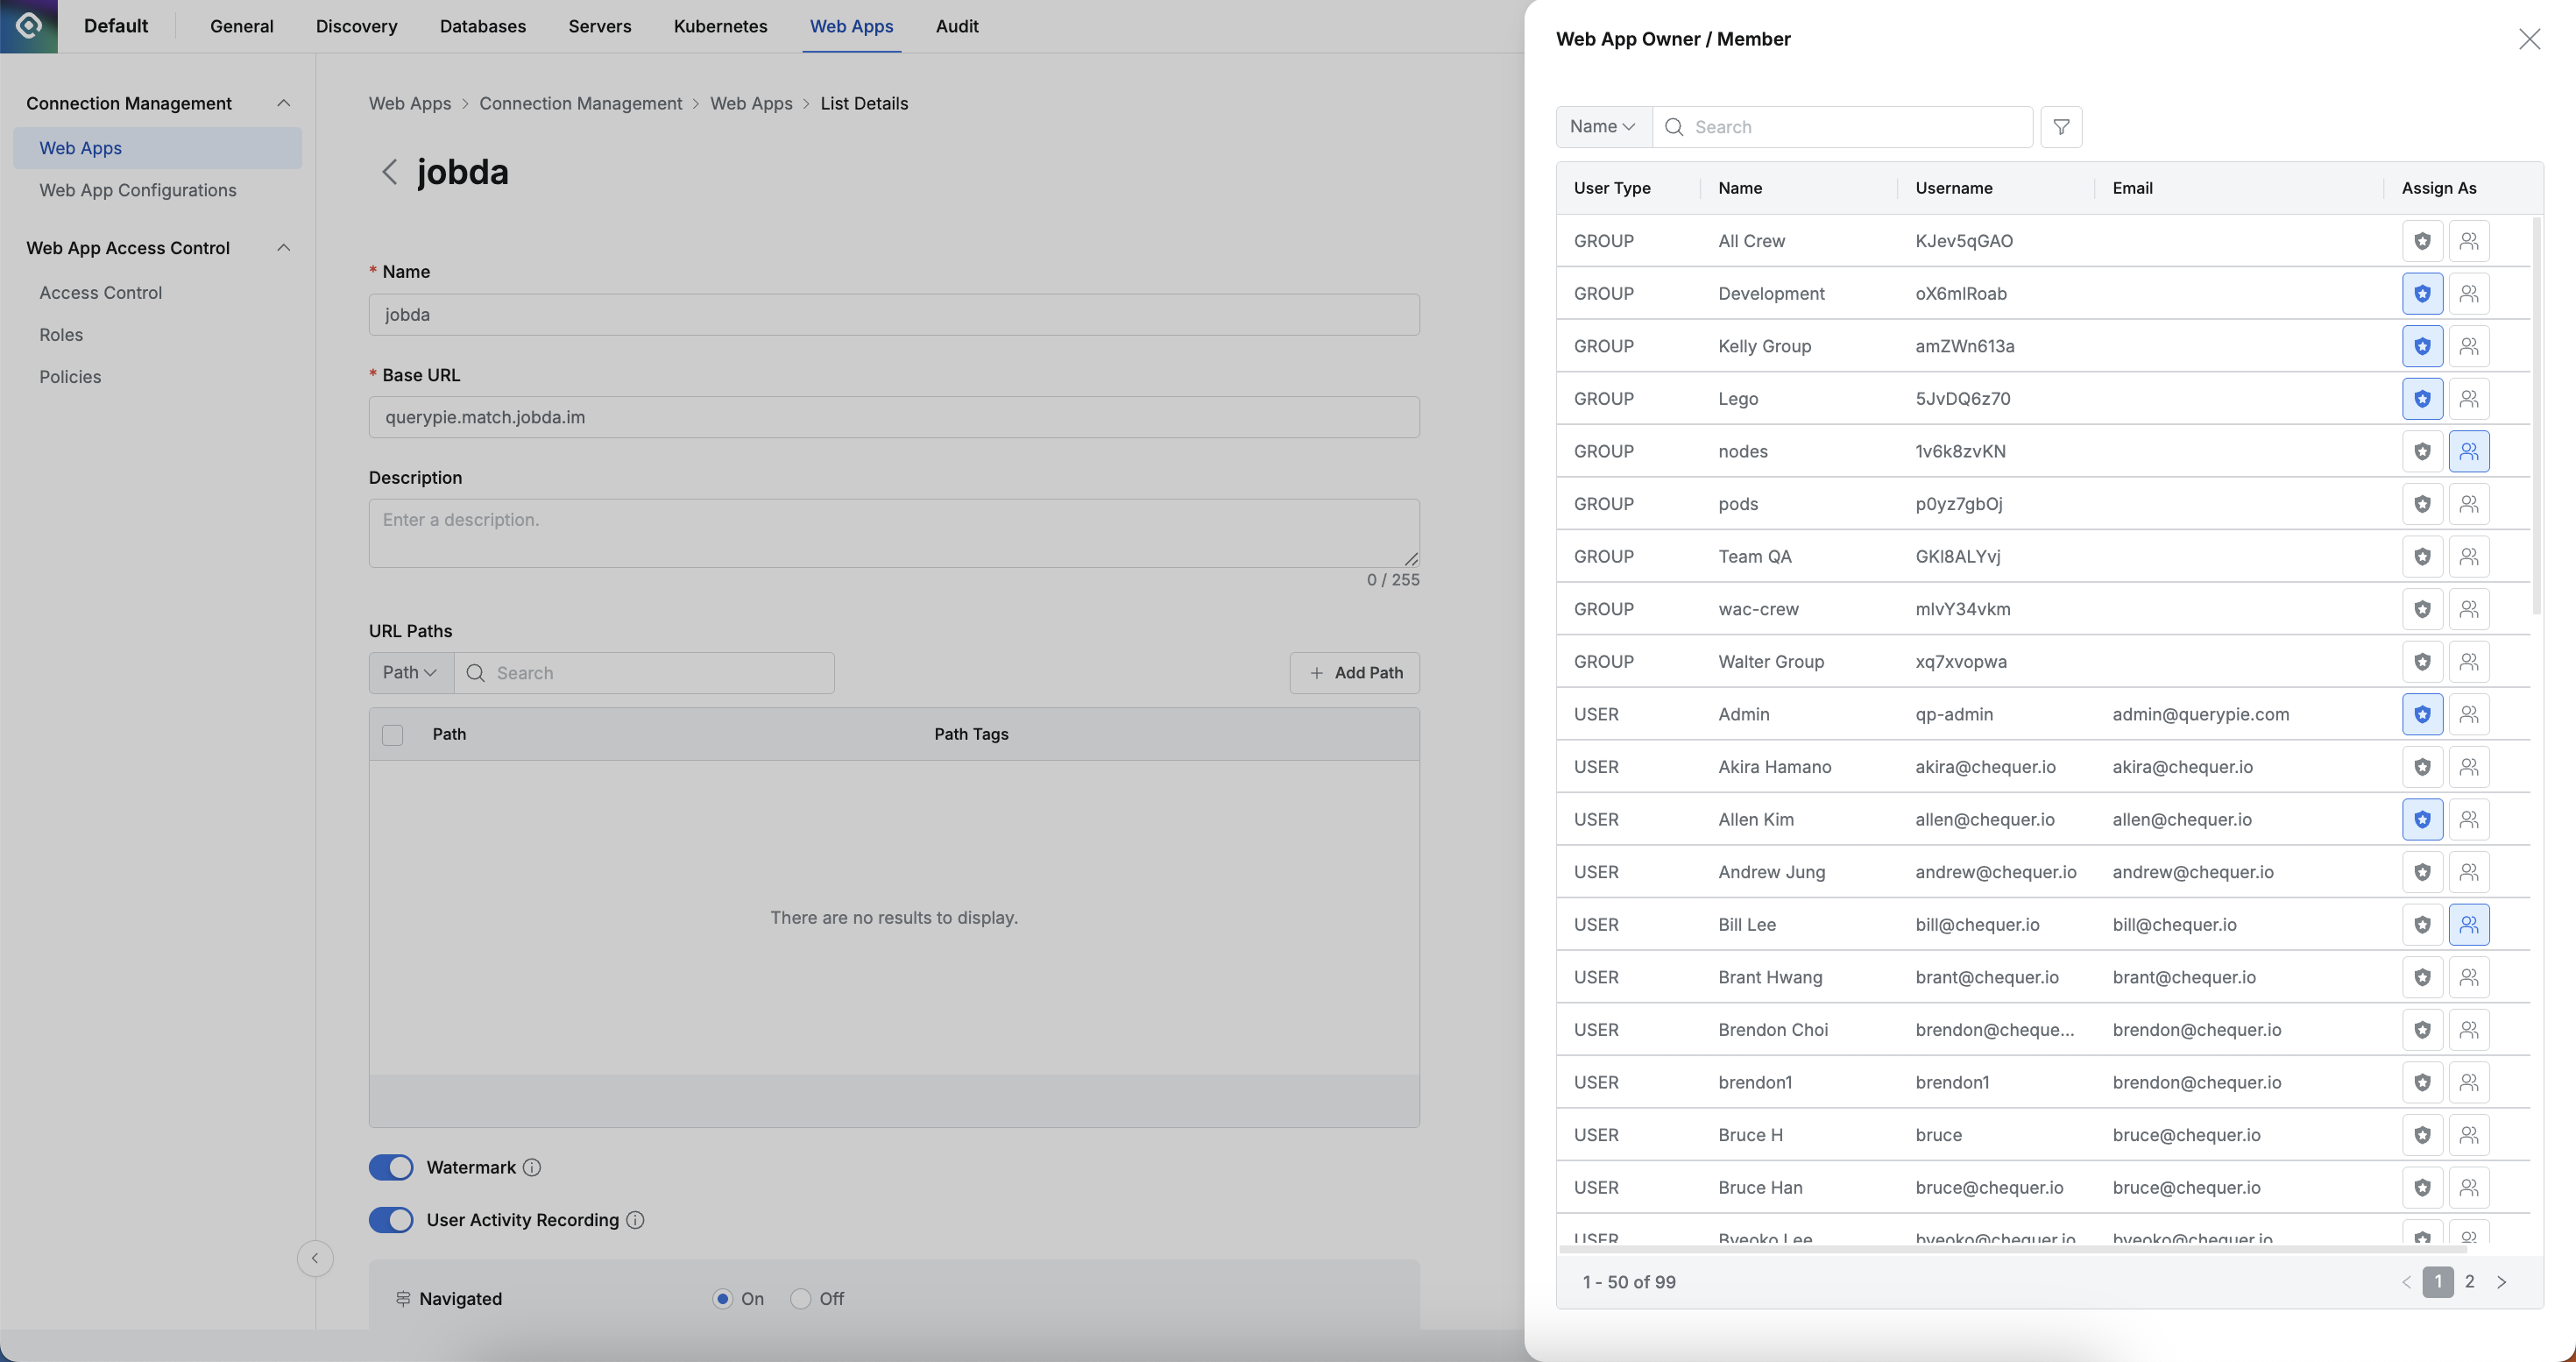This screenshot has height=1362, width=2576.
Task: Open Web App Configurations menu item
Action: (138, 190)
